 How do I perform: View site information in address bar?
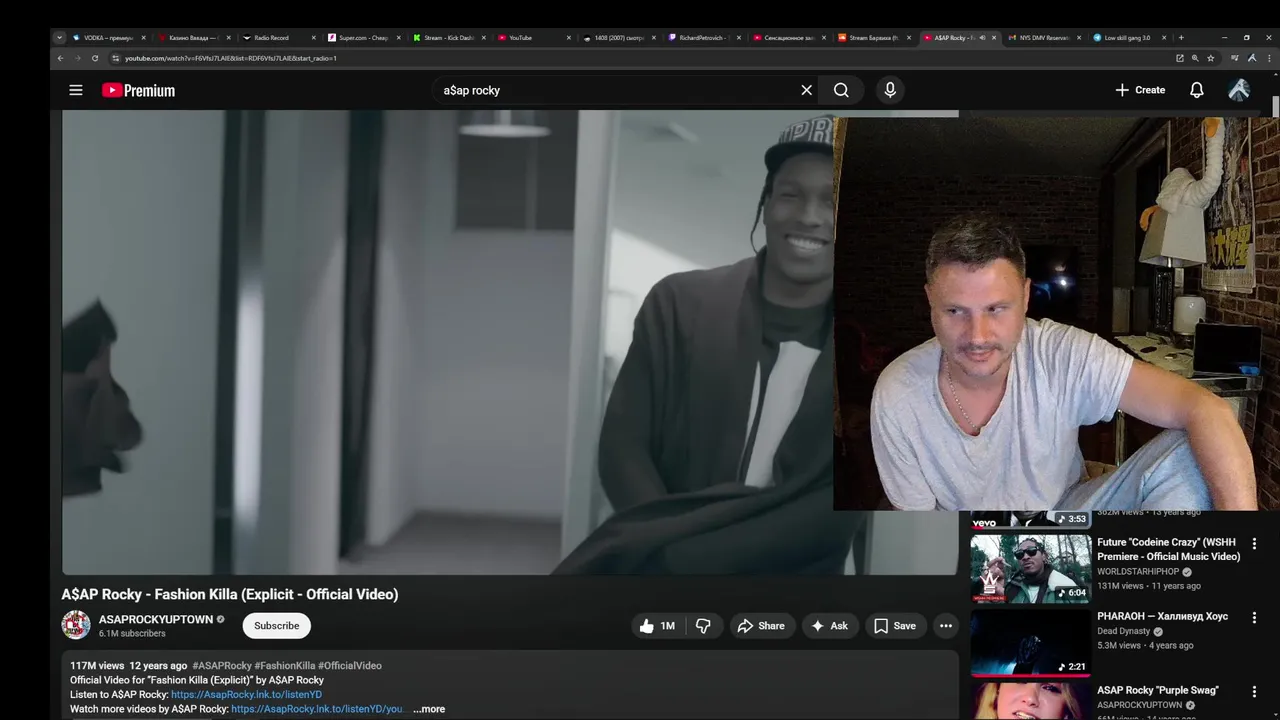(x=115, y=58)
